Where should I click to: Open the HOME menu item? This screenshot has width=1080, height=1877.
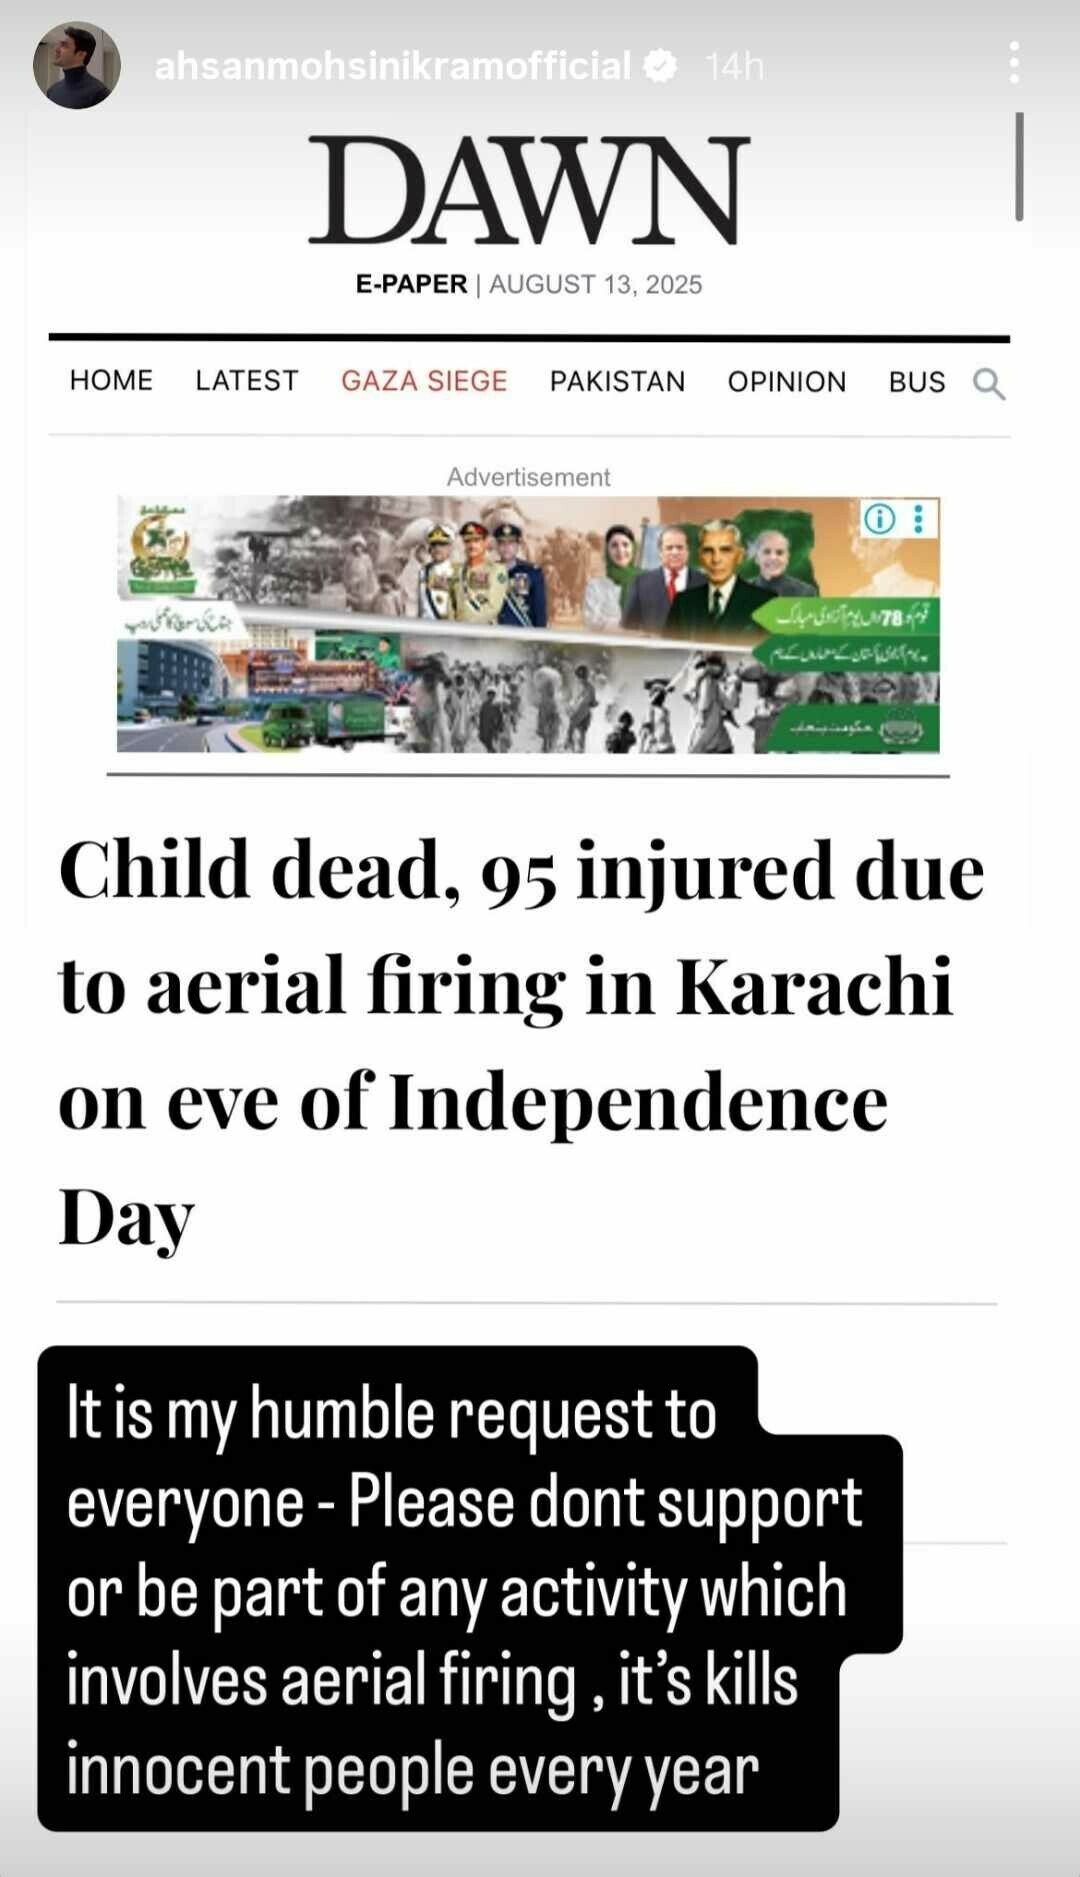coord(111,381)
